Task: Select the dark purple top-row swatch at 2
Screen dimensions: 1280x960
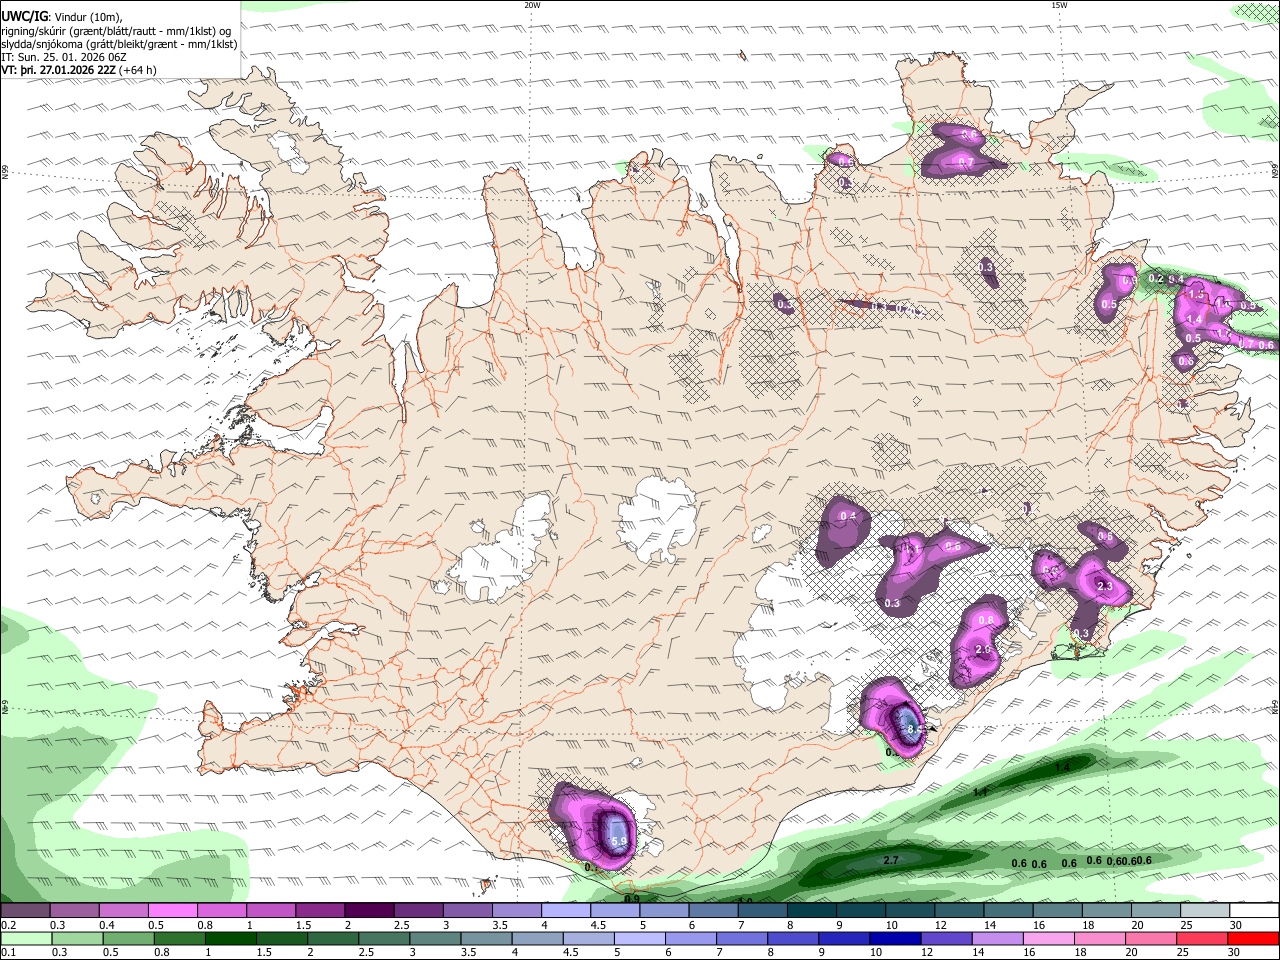Action: tap(369, 911)
